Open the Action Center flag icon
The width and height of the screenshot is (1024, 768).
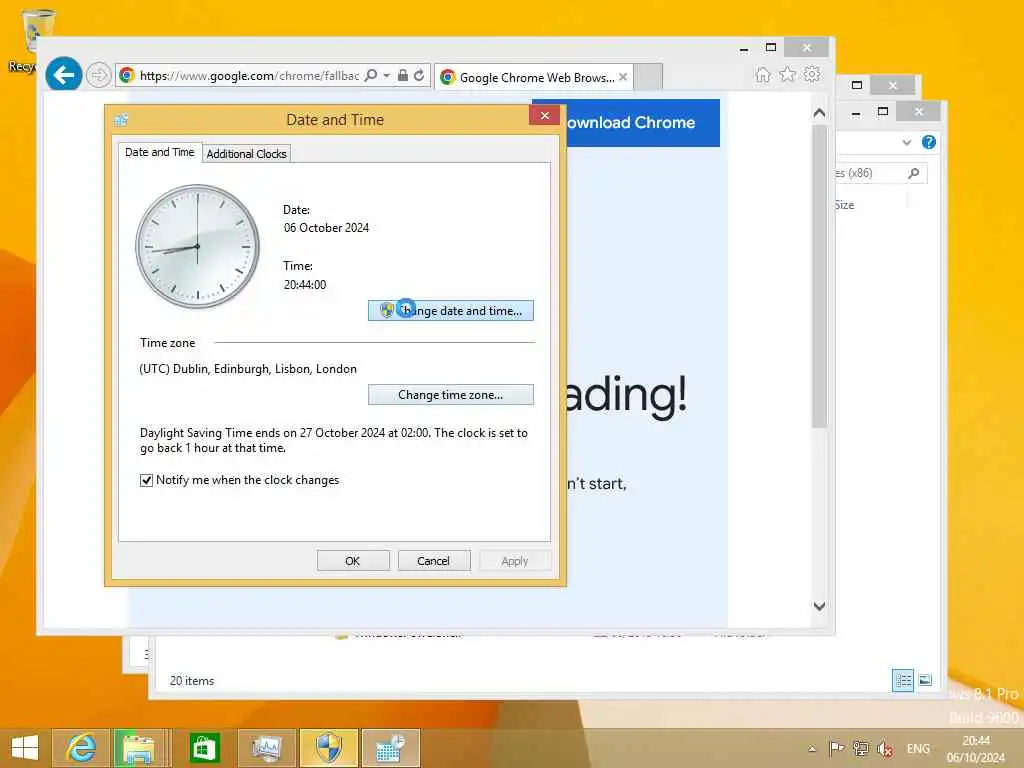point(836,749)
